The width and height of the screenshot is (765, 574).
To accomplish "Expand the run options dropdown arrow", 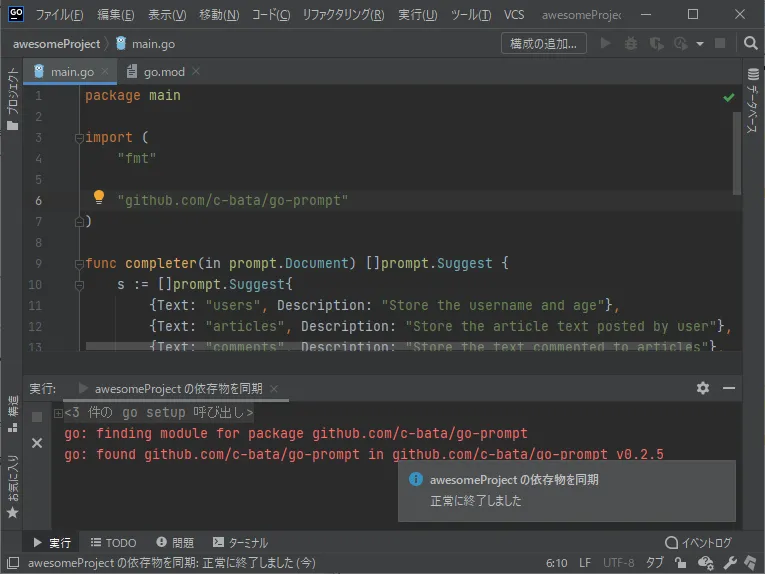I will coord(700,44).
